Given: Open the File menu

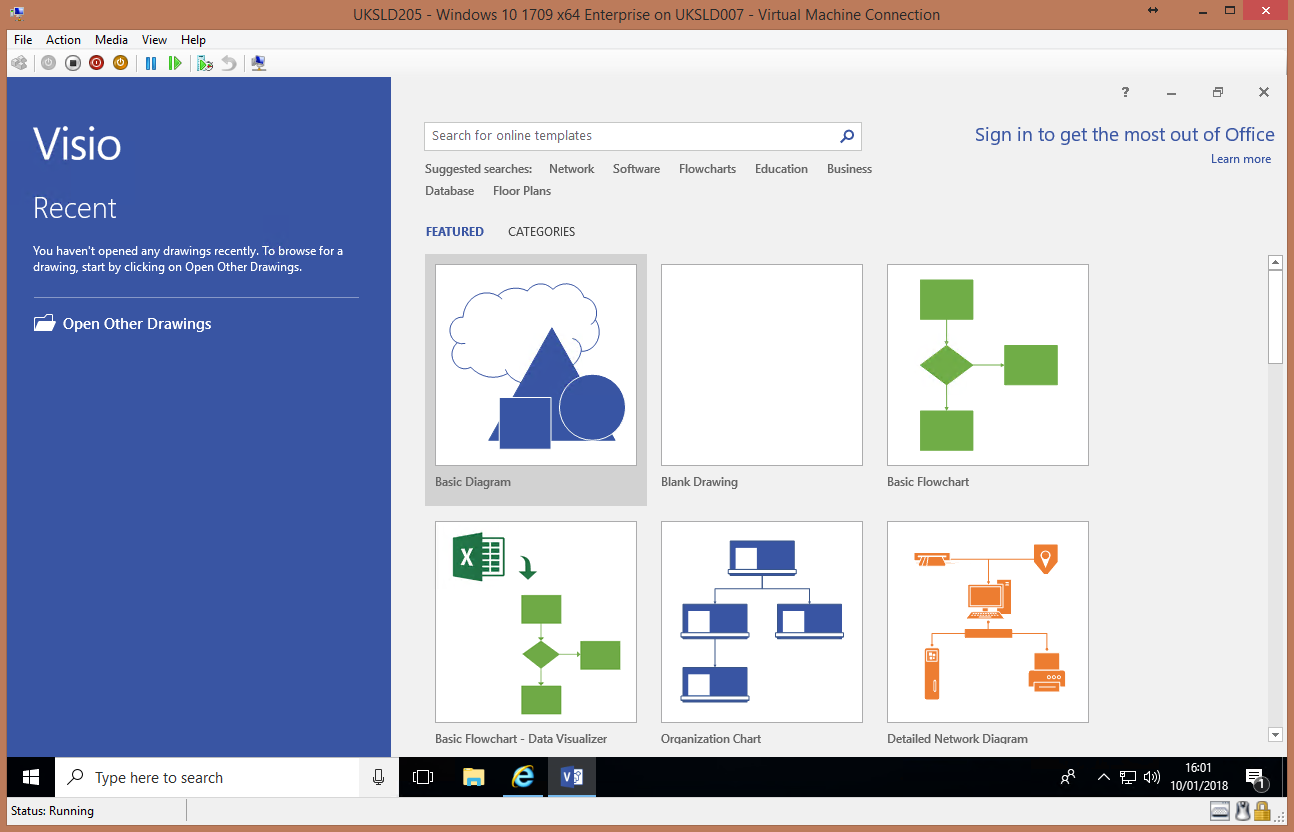Looking at the screenshot, I should click(x=23, y=40).
